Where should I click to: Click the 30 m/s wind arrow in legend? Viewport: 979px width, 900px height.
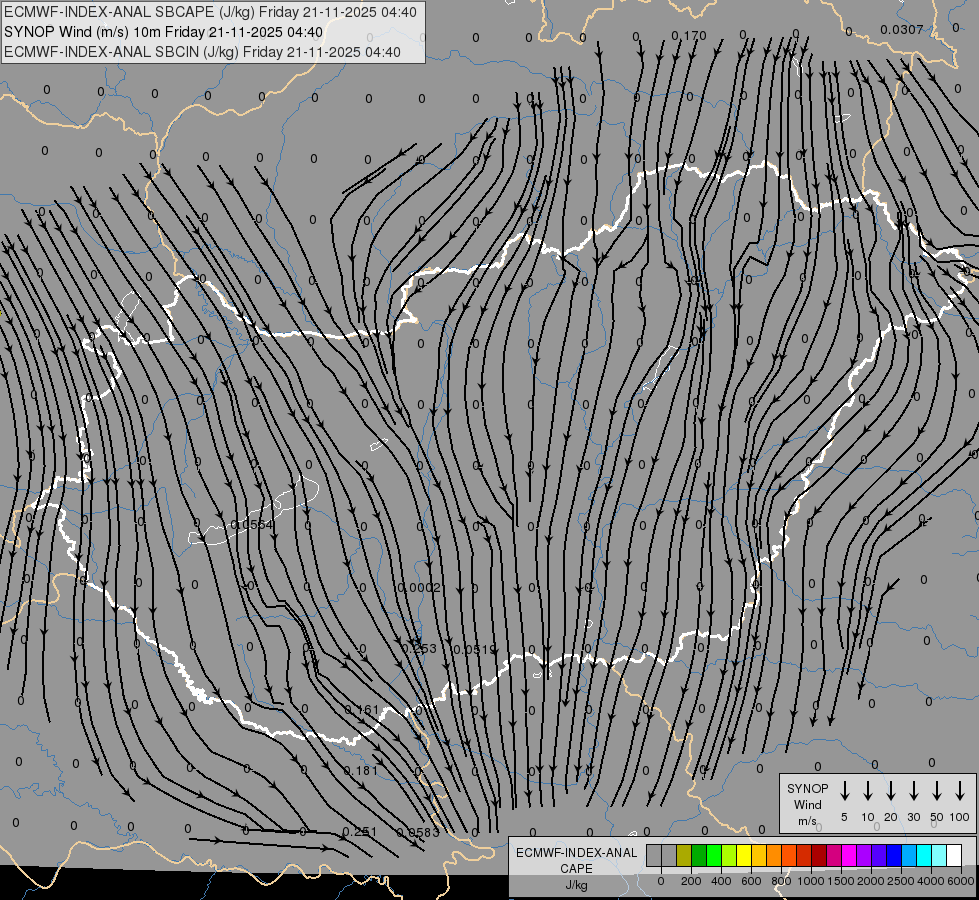tap(913, 791)
